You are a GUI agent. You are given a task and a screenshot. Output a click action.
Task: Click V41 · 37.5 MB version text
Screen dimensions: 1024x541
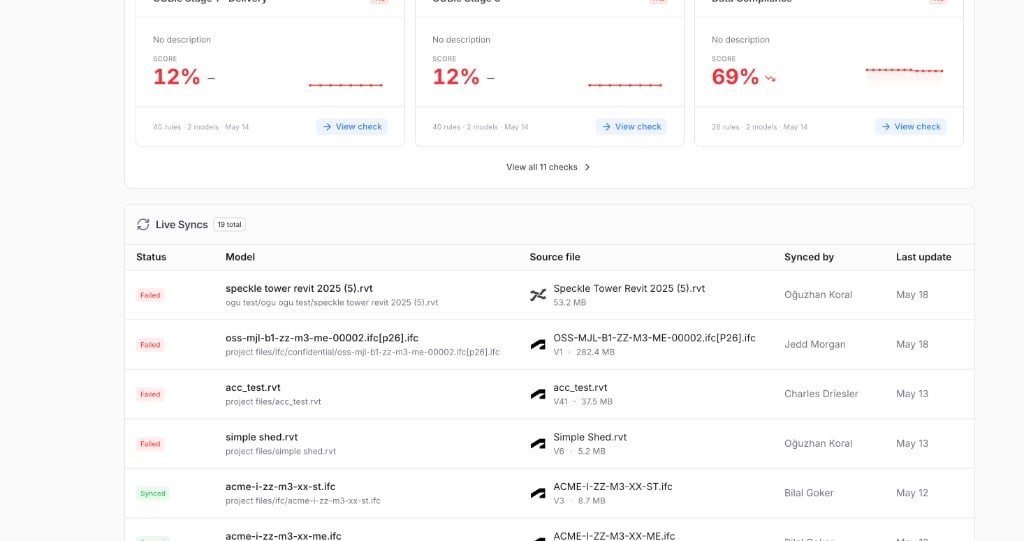(583, 402)
